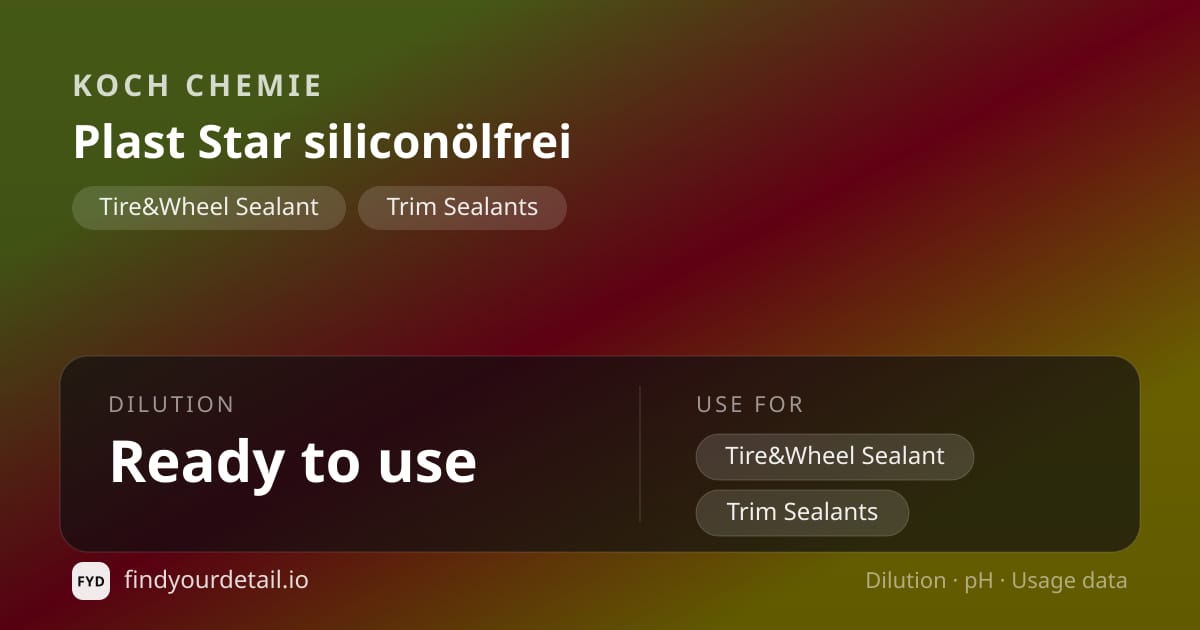Click the vertical divider inside the info card
Viewport: 1200px width, 630px height.
[640, 454]
